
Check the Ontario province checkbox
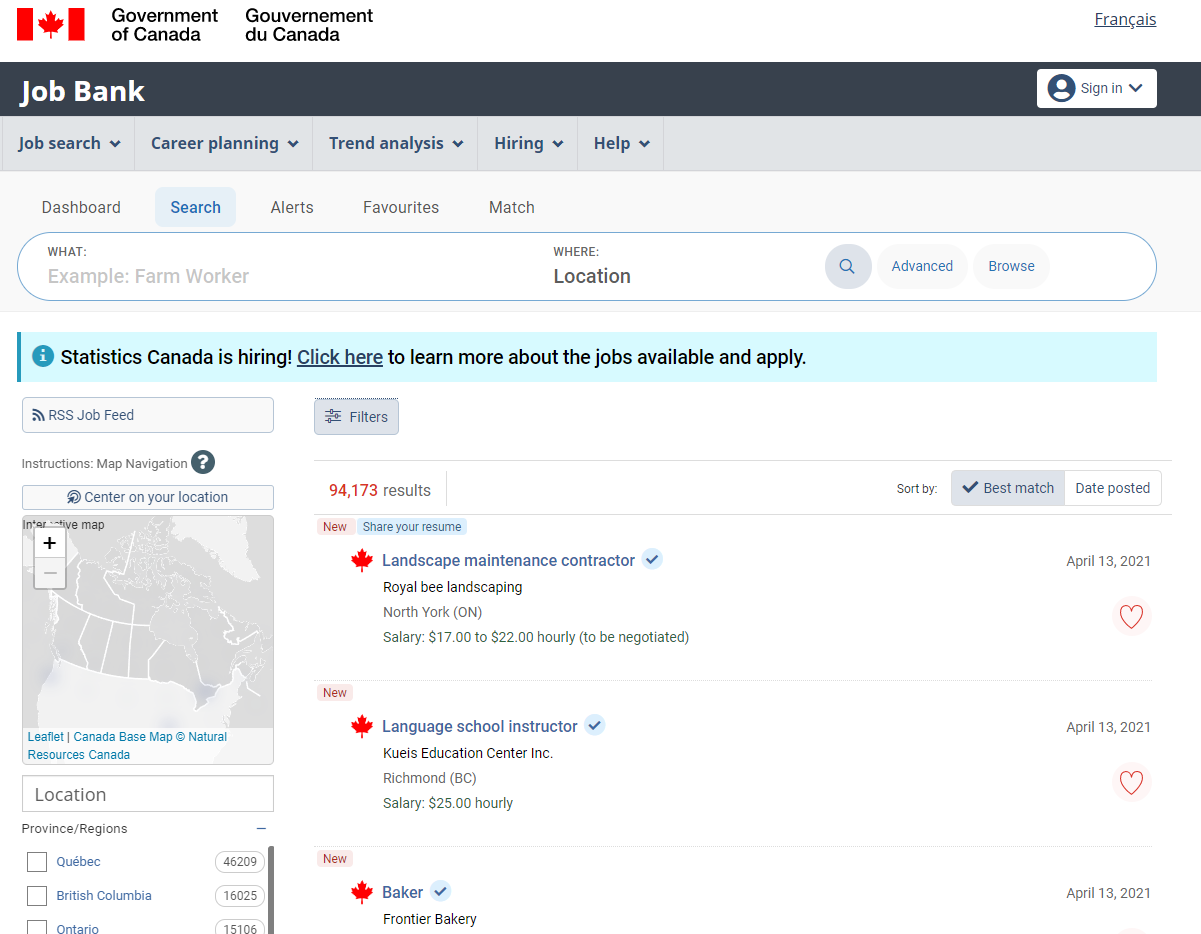37,927
